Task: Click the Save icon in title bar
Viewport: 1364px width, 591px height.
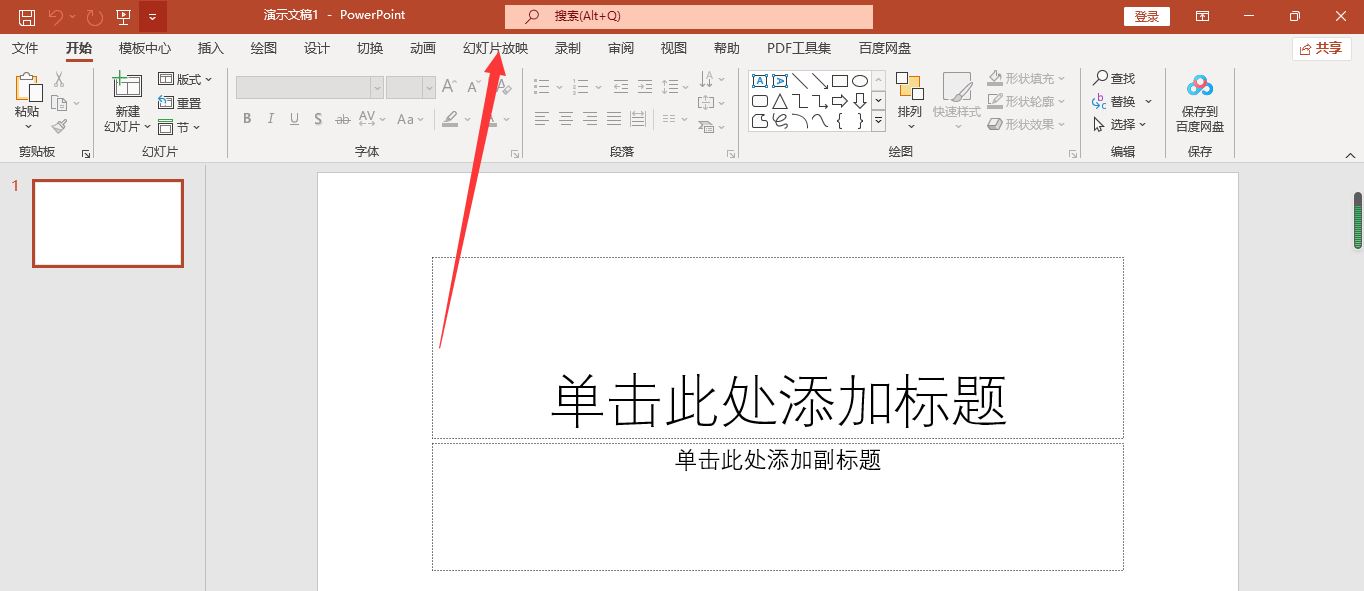Action: 27,16
